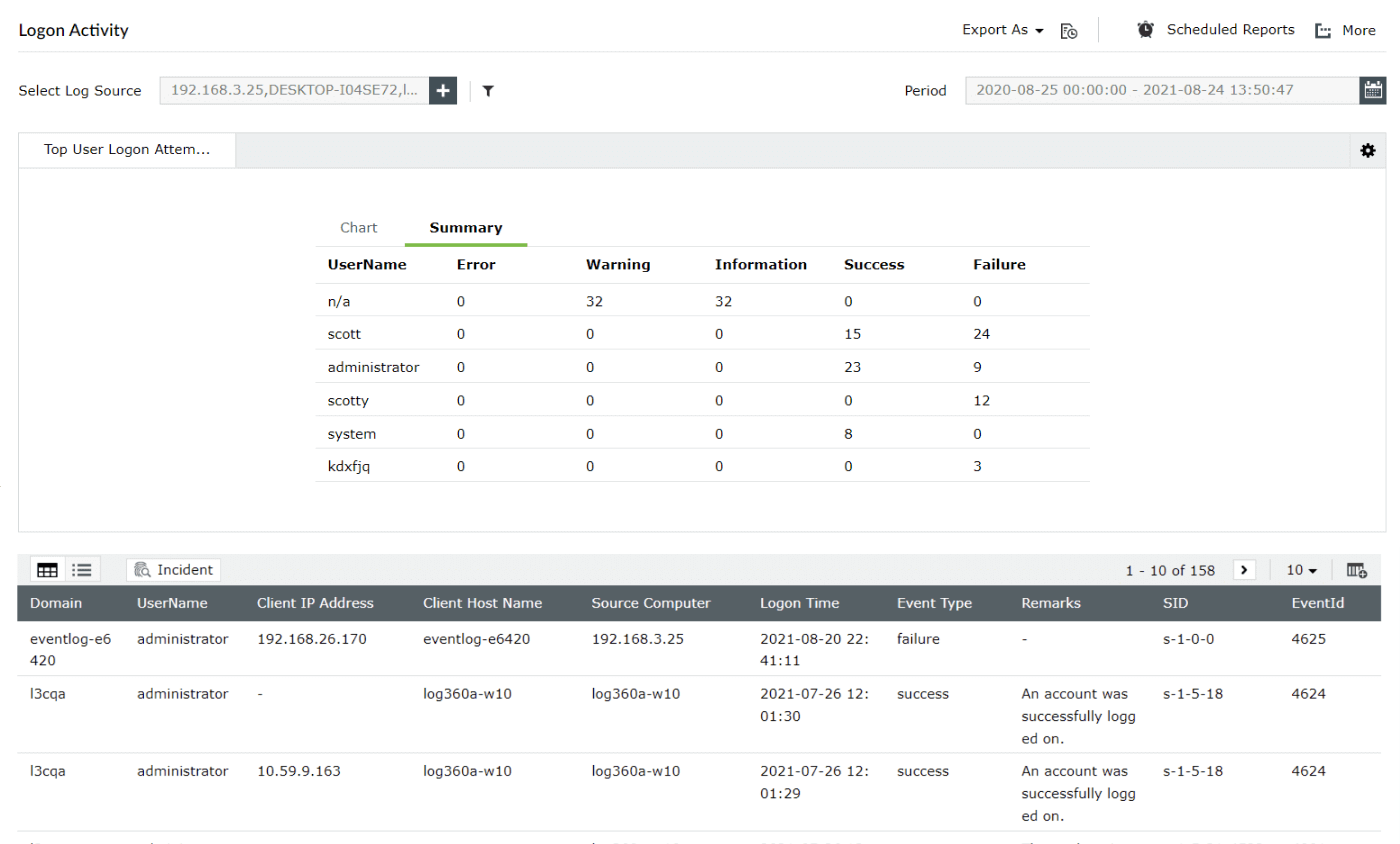Click the Remarks column header
The width and height of the screenshot is (1400, 844).
coord(1051,603)
